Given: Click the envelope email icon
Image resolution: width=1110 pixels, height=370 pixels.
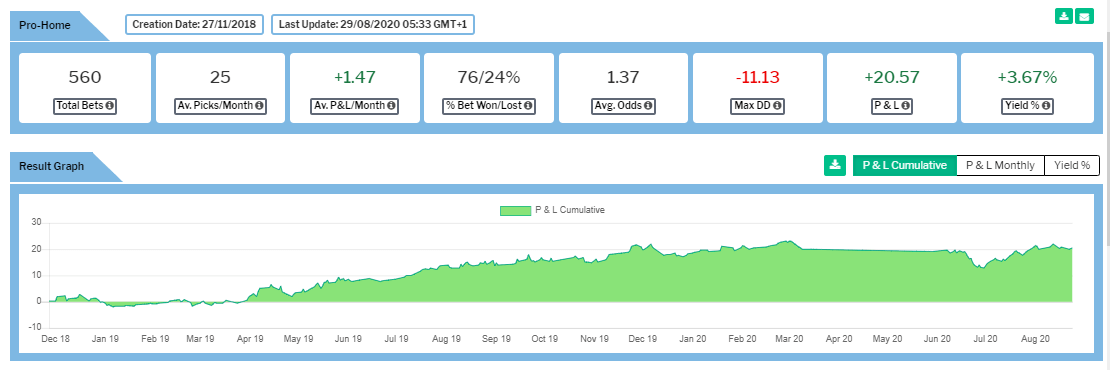Looking at the screenshot, I should pos(1083,16).
